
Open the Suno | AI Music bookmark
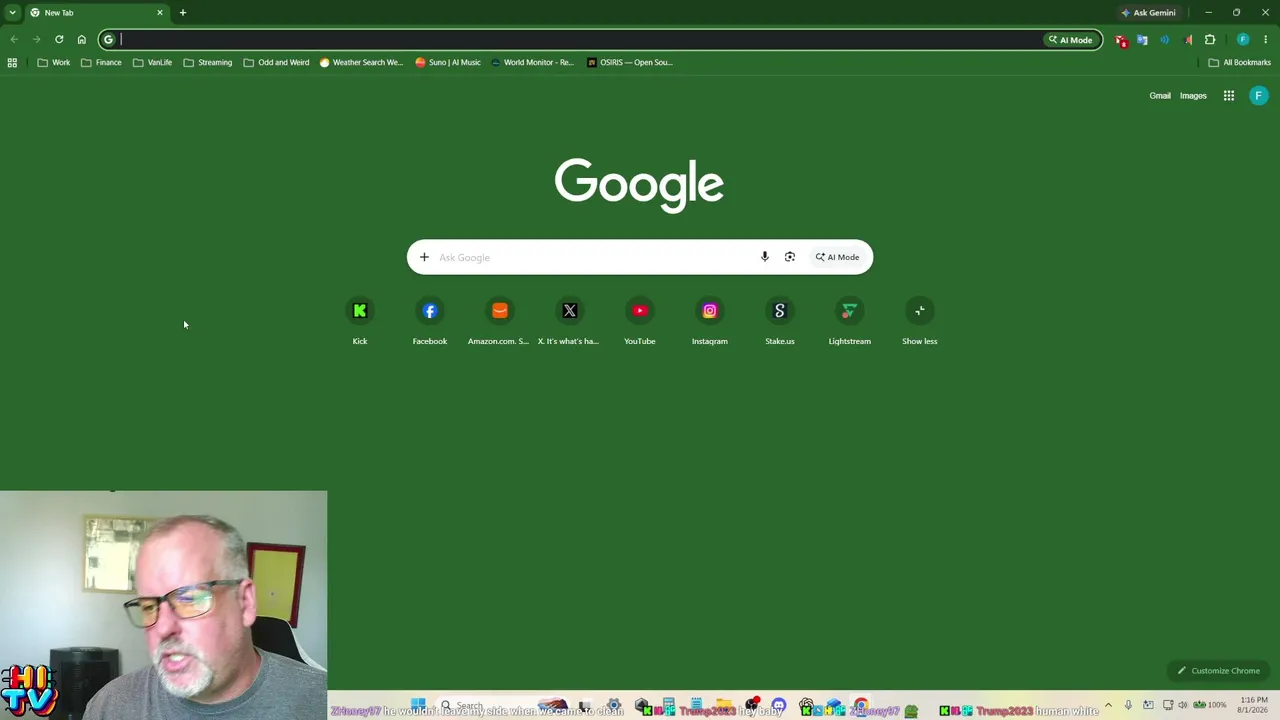point(448,62)
